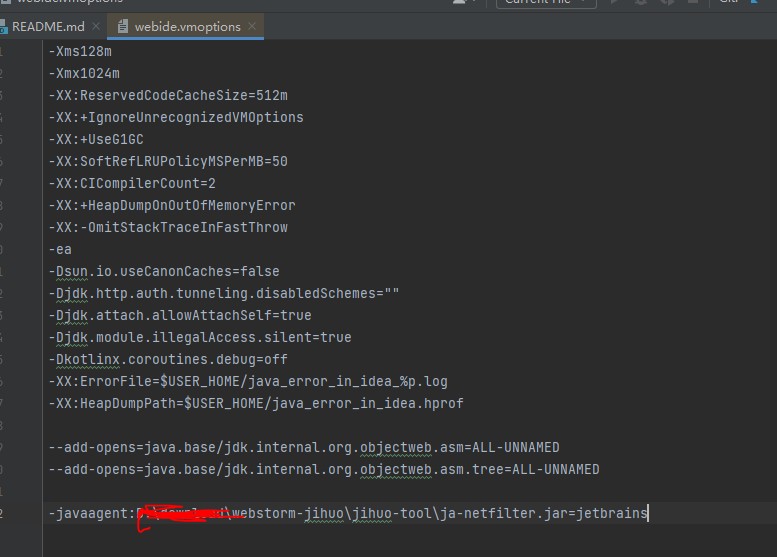Click the -Xmx1024m line
Screen dimensions: 777x557
(x=84, y=73)
